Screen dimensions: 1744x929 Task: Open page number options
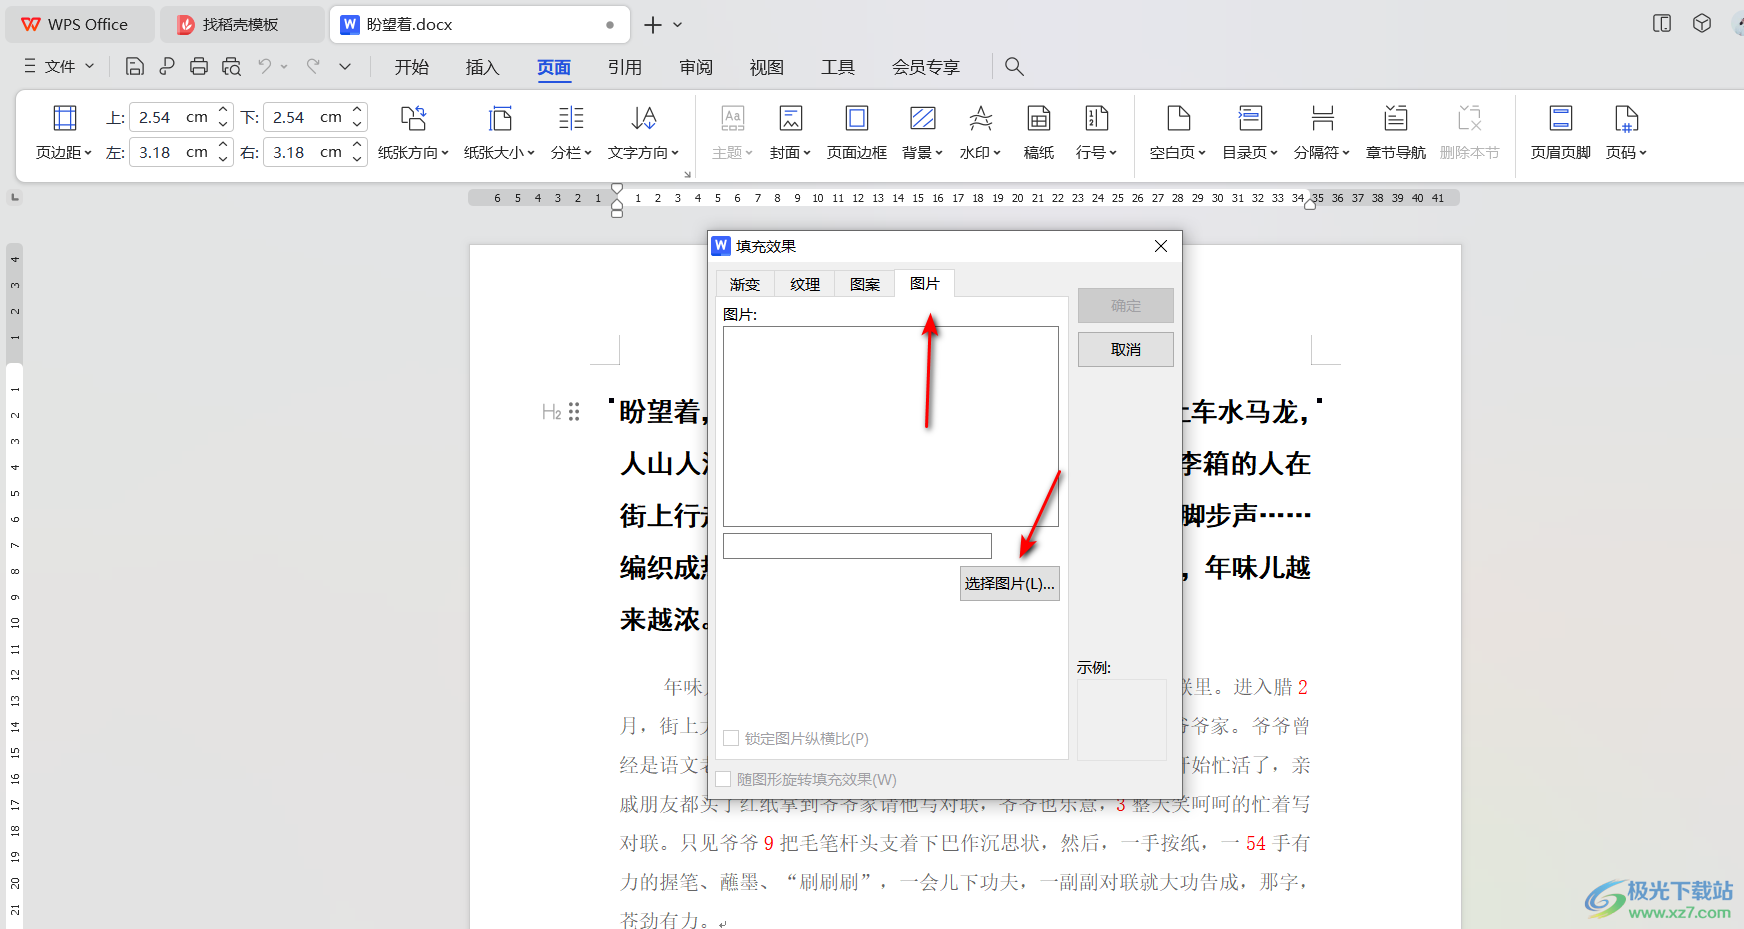tap(1626, 132)
